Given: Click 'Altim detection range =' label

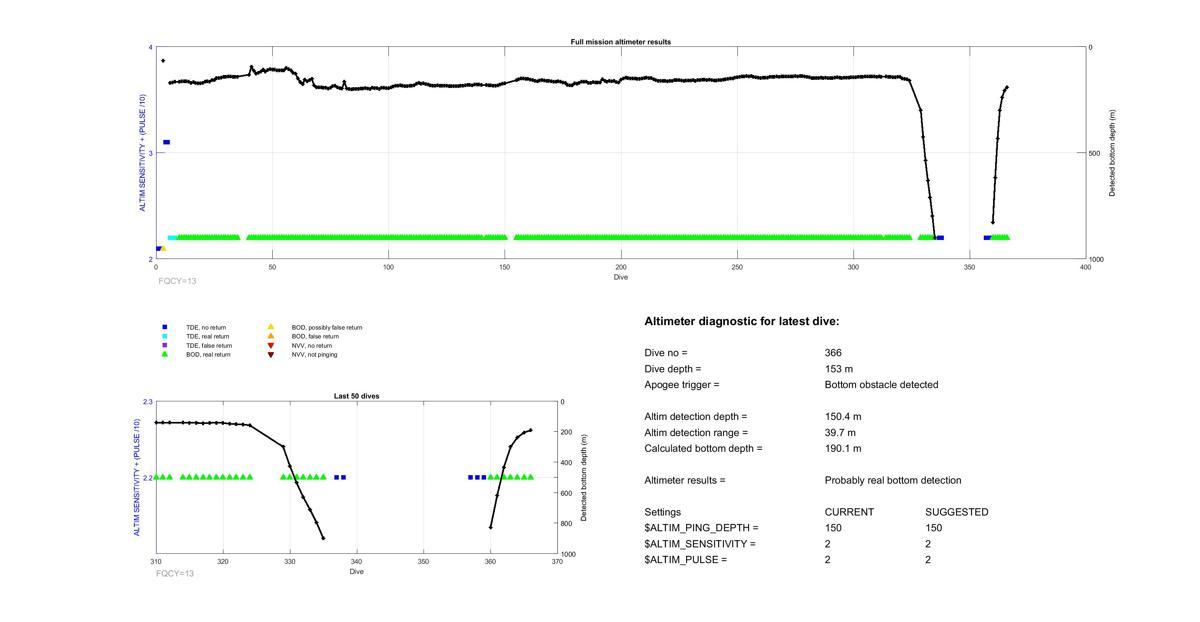Looking at the screenshot, I should (696, 432).
